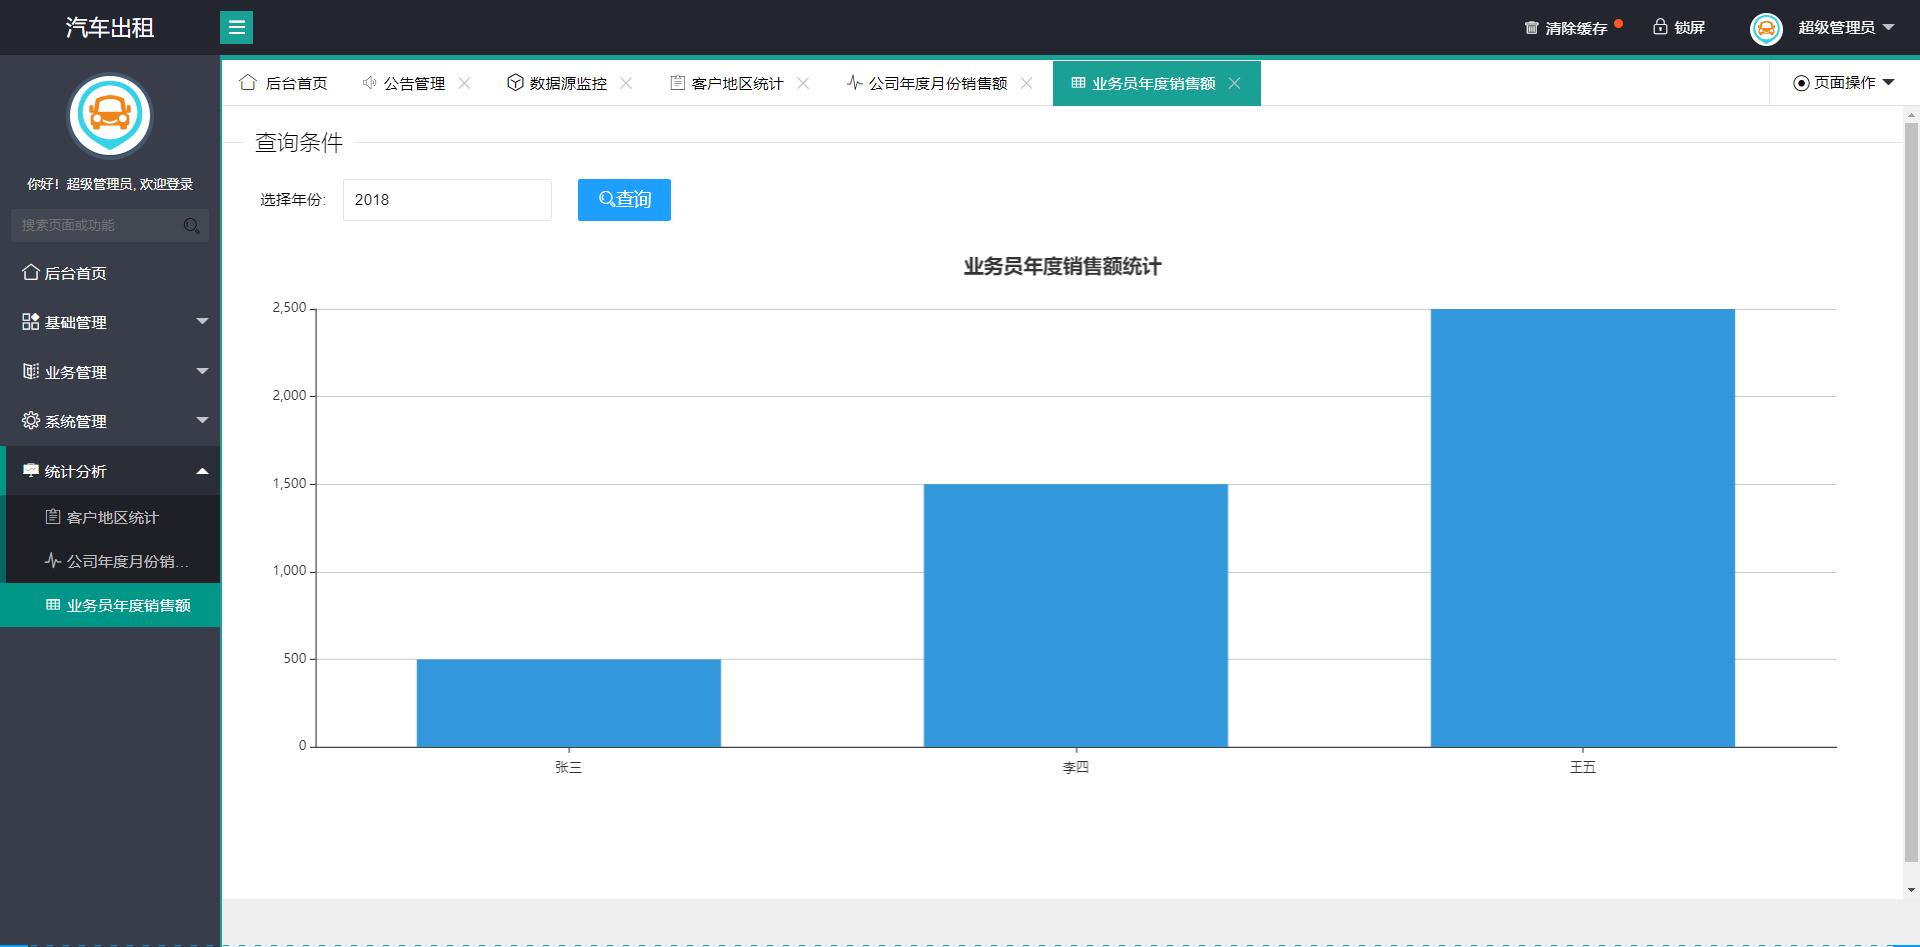Click the 超级管理员 account name
This screenshot has width=1920, height=947.
[1836, 28]
